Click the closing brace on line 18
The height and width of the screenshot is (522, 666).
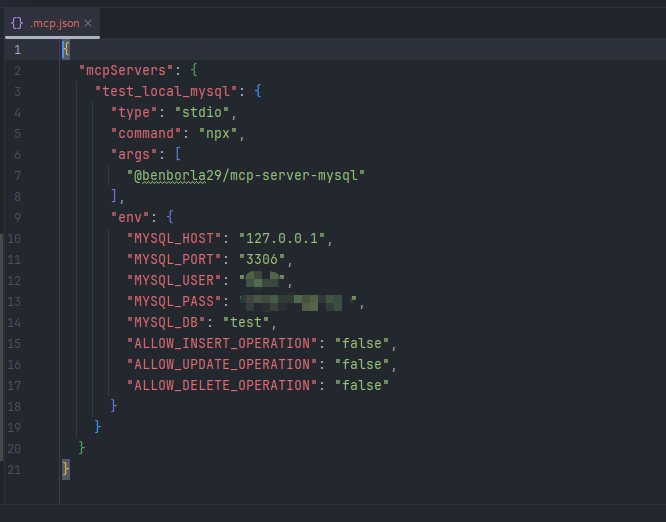pyautogui.click(x=114, y=406)
